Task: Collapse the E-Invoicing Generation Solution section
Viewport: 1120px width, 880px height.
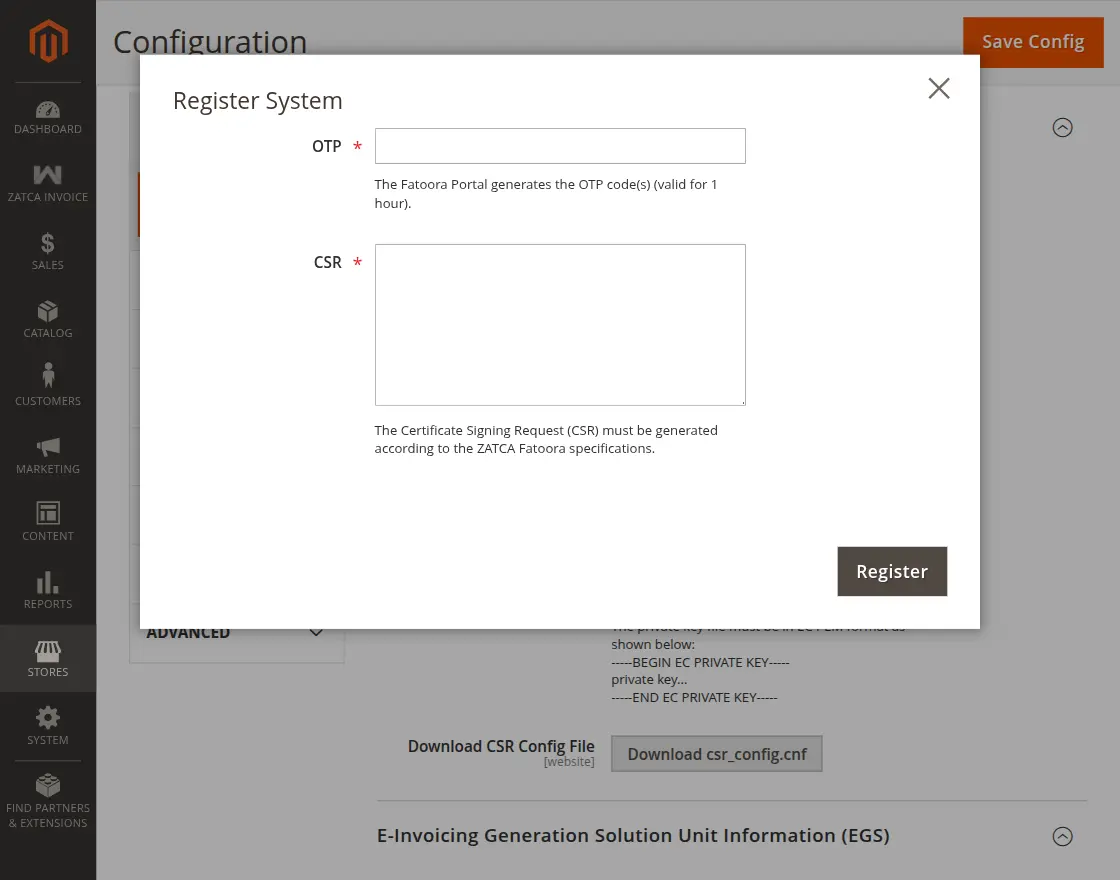Action: pos(1063,836)
